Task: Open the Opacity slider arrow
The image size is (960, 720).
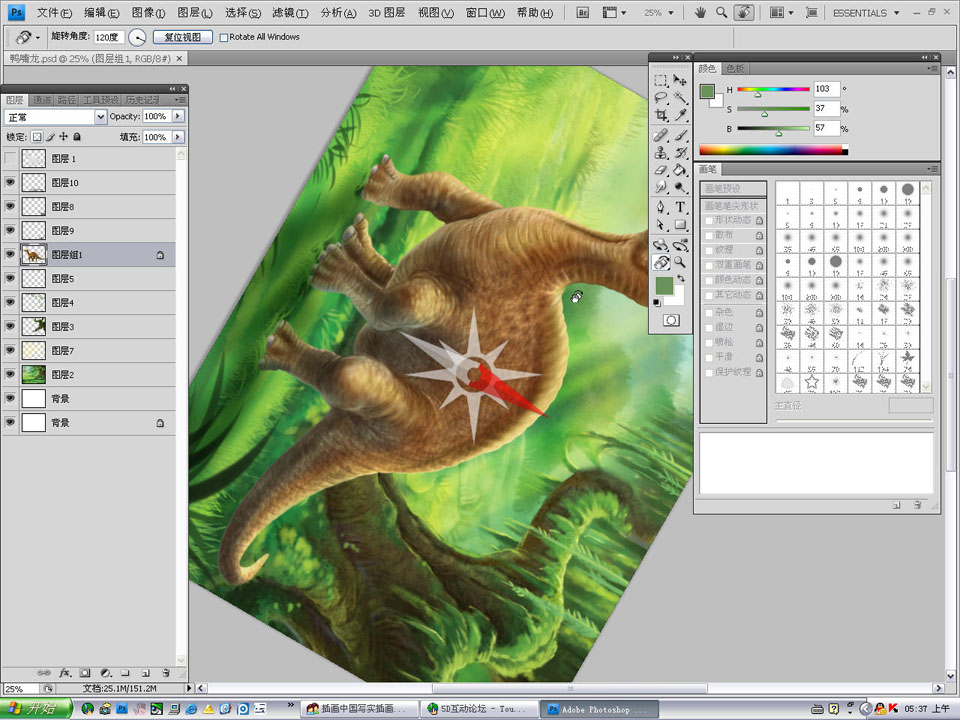Action: [x=178, y=116]
